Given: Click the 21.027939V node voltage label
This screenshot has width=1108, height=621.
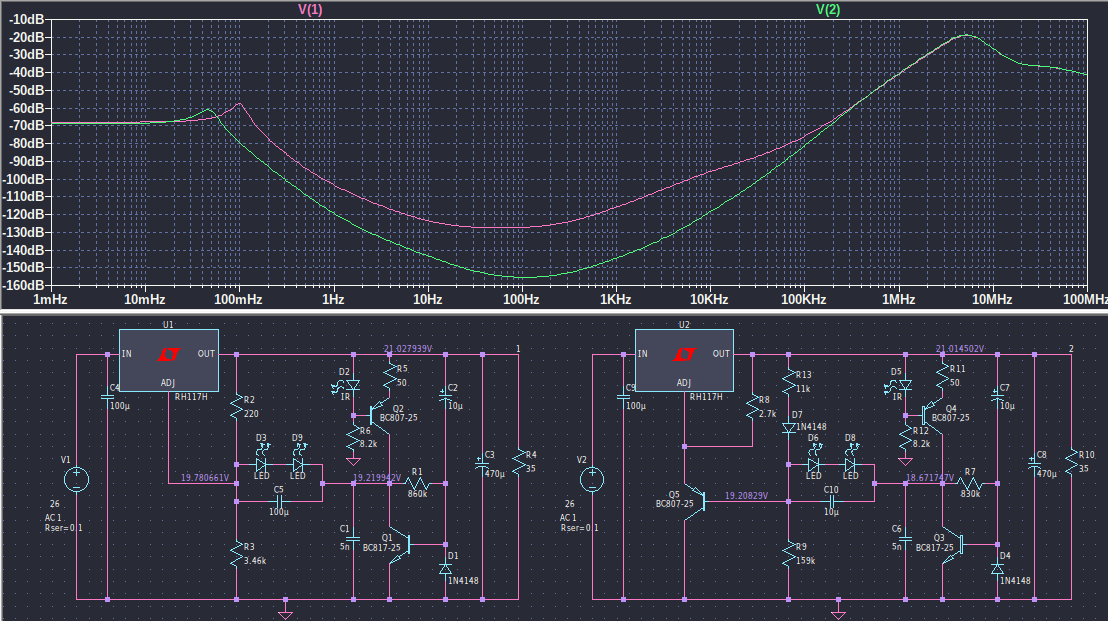Looking at the screenshot, I should pyautogui.click(x=408, y=348).
